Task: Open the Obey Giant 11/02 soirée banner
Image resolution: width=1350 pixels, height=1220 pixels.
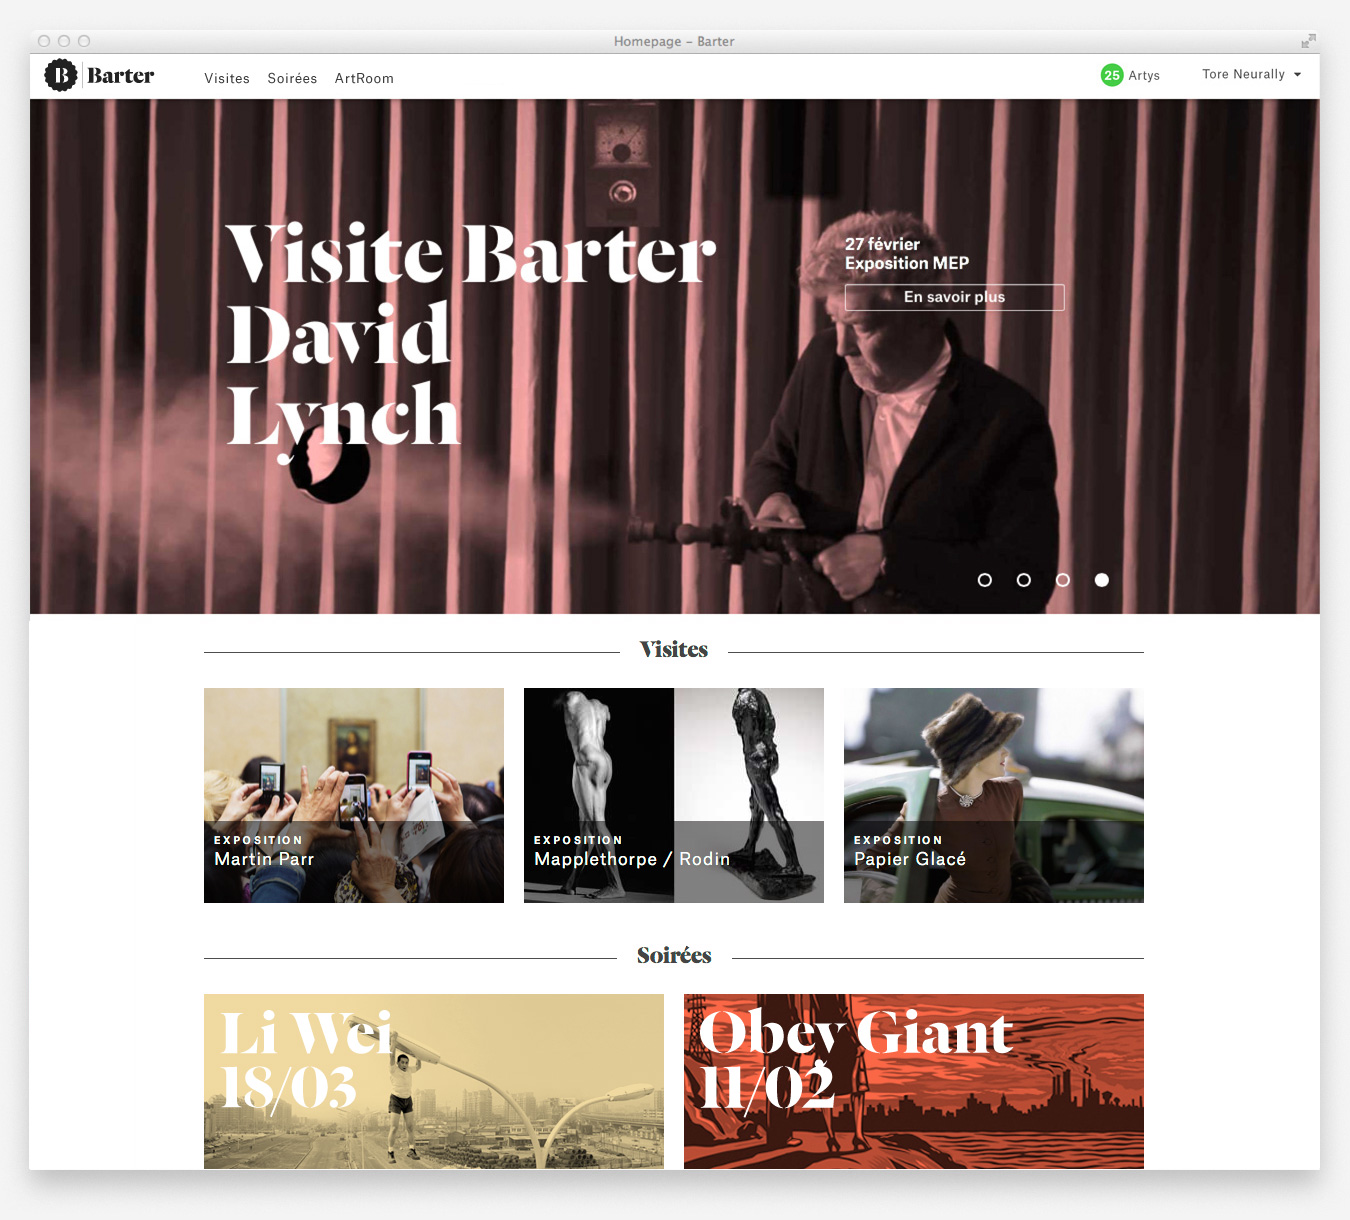Action: 914,1081
